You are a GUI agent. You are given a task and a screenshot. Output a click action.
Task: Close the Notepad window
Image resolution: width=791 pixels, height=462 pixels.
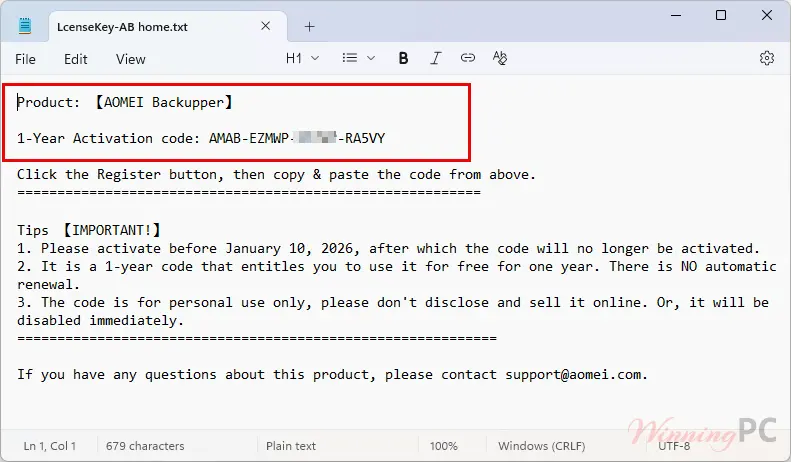point(767,15)
